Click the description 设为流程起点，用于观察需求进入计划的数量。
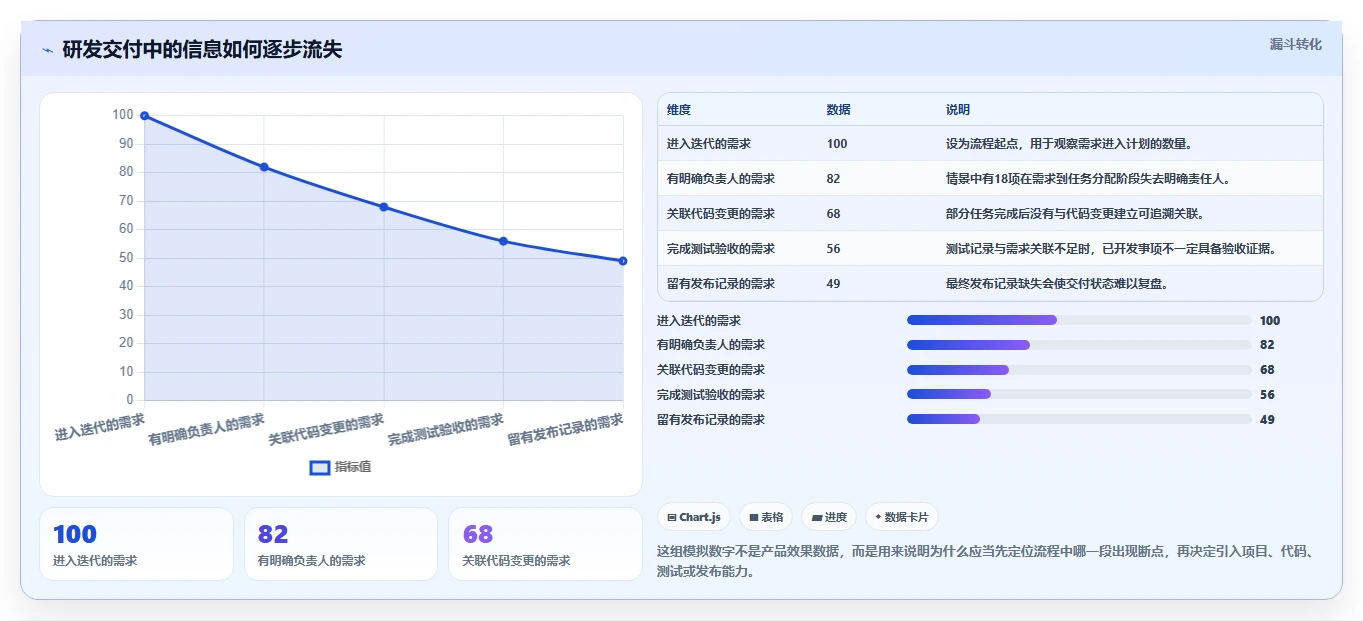Image resolution: width=1363 pixels, height=621 pixels. pyautogui.click(x=1069, y=144)
